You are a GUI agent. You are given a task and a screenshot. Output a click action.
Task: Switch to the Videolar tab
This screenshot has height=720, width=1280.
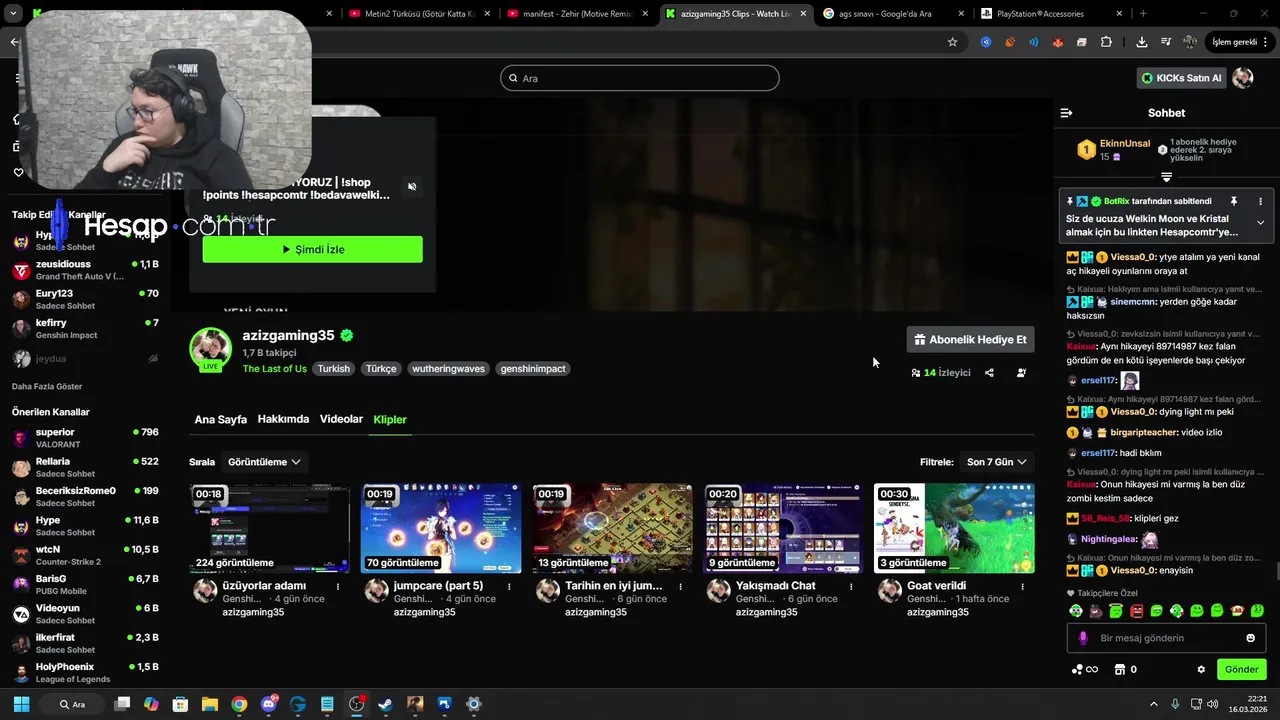[x=341, y=420]
